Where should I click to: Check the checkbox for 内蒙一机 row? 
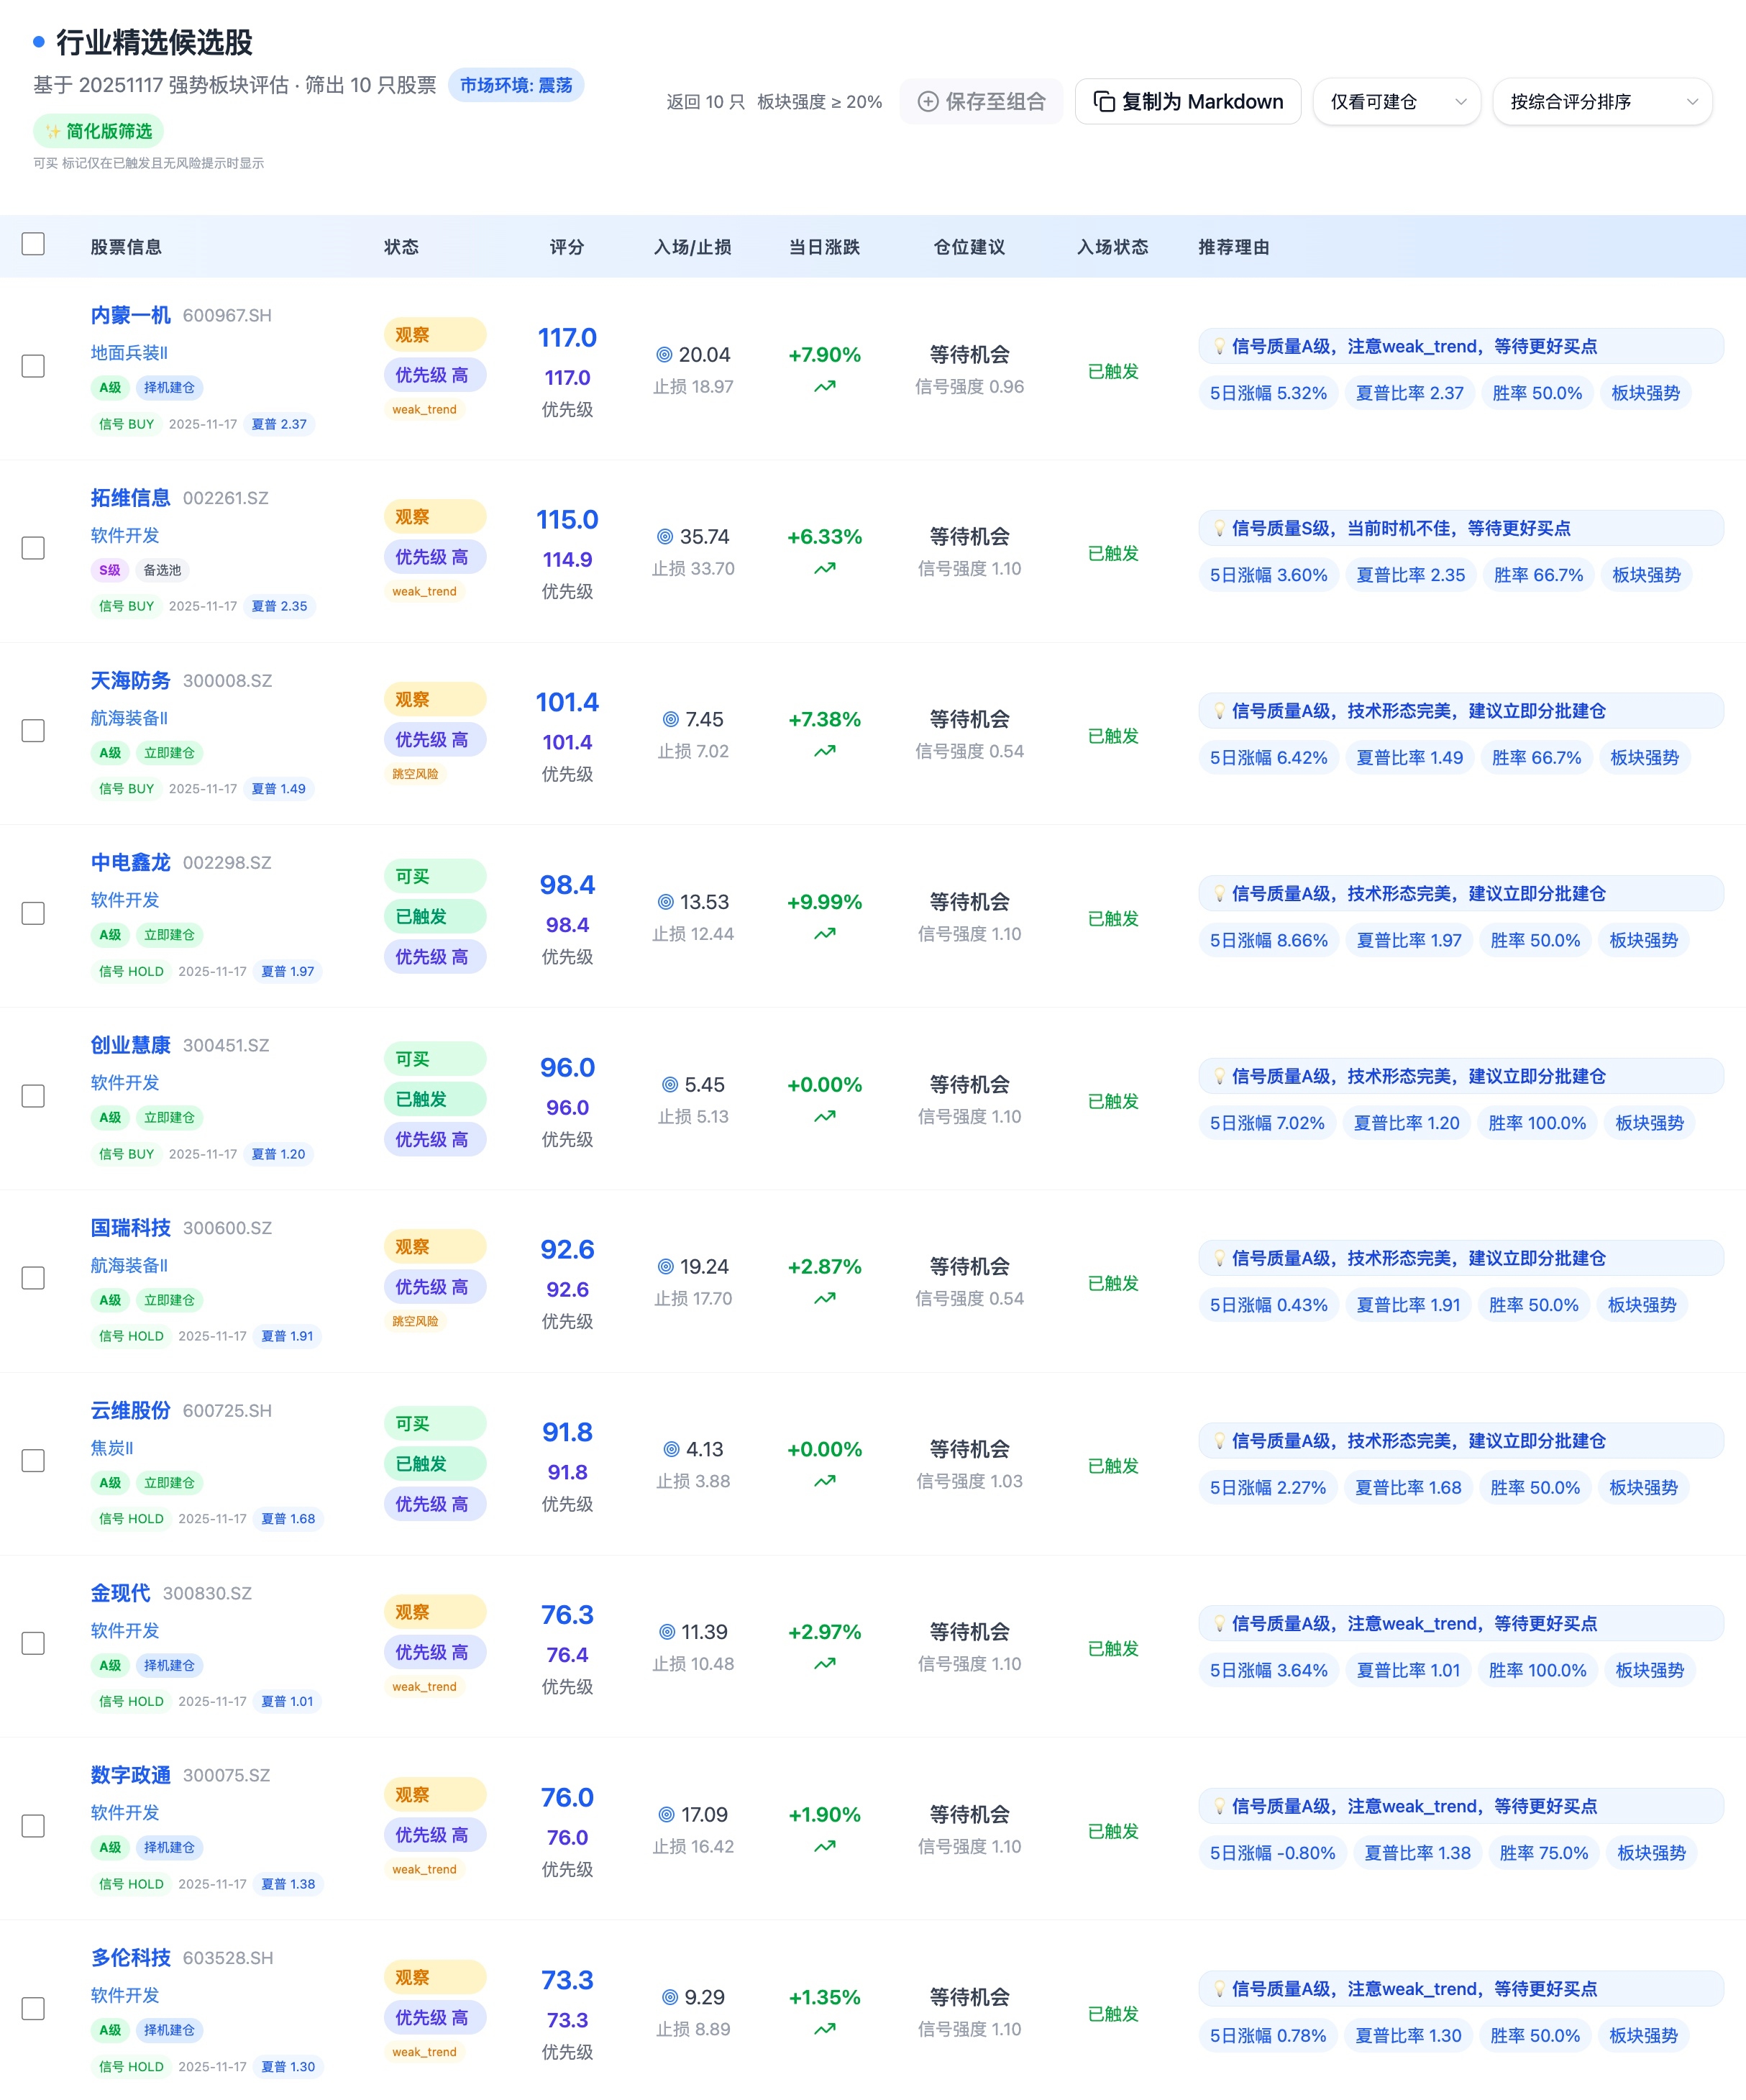click(x=33, y=366)
